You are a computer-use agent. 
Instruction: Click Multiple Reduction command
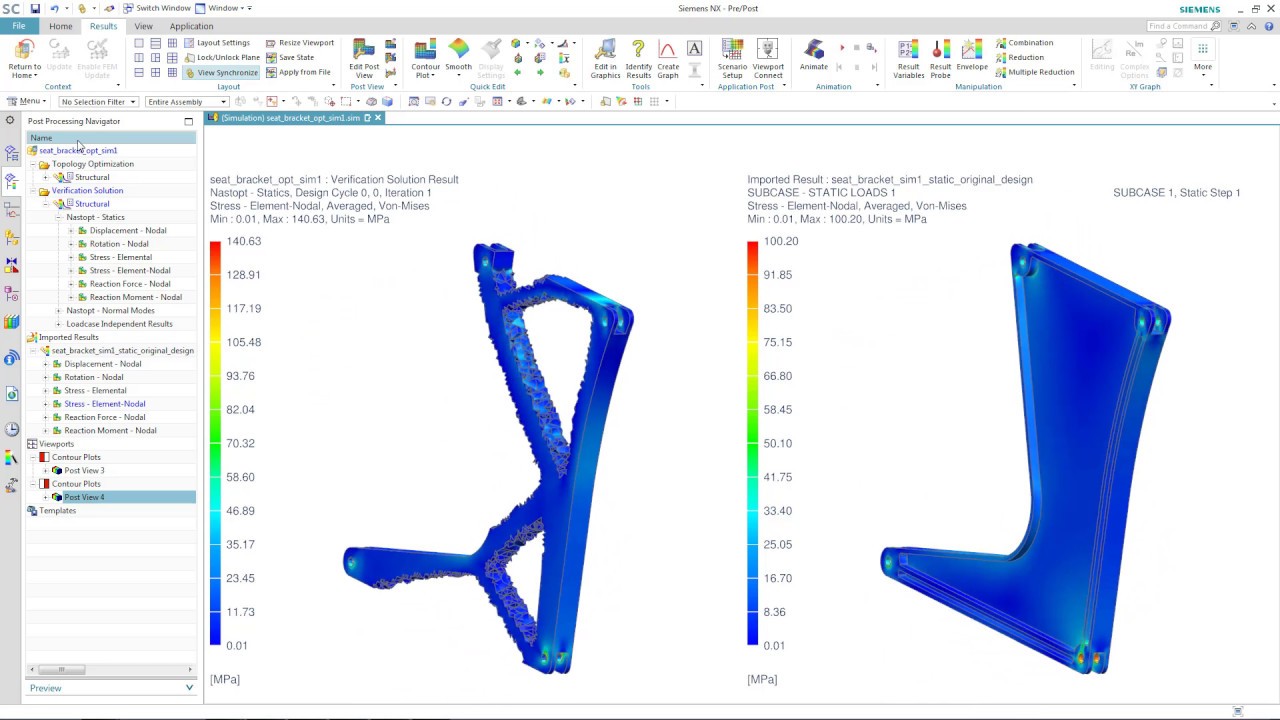(x=1035, y=72)
